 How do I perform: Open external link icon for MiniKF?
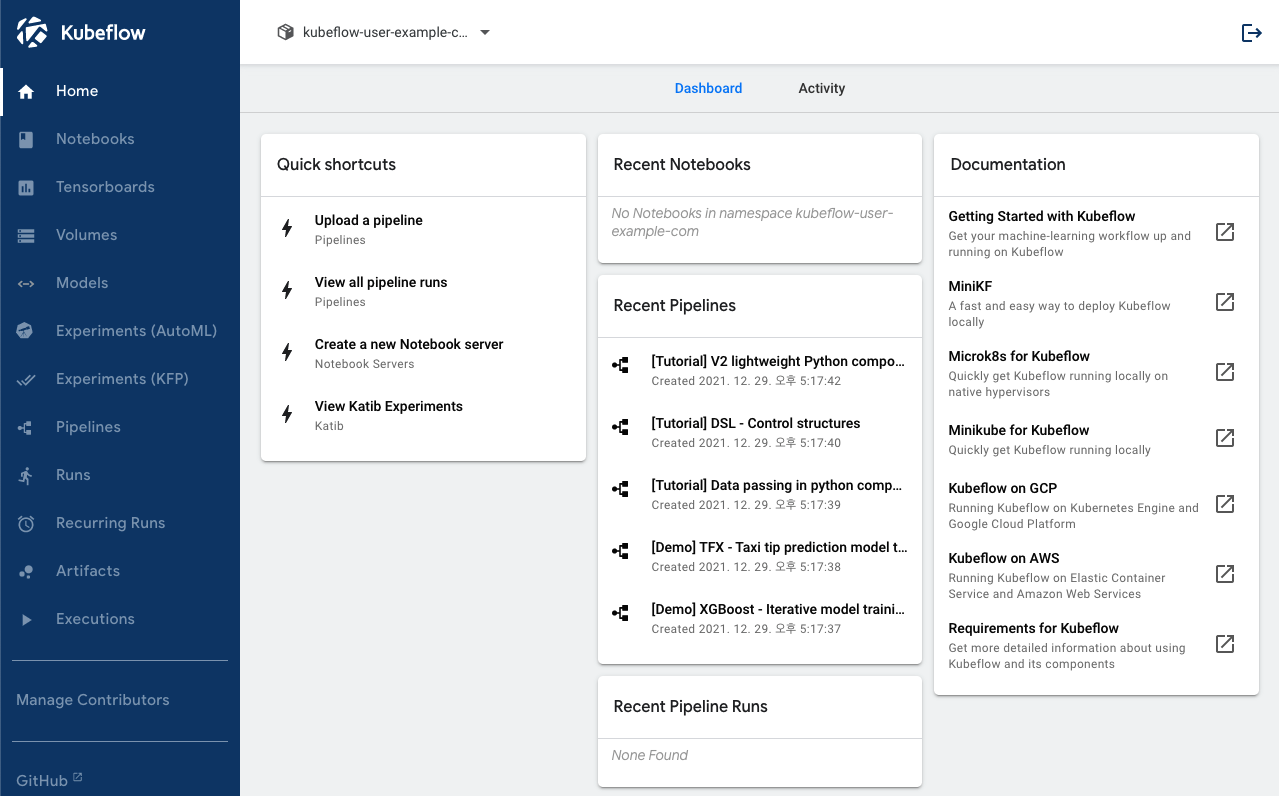point(1224,302)
